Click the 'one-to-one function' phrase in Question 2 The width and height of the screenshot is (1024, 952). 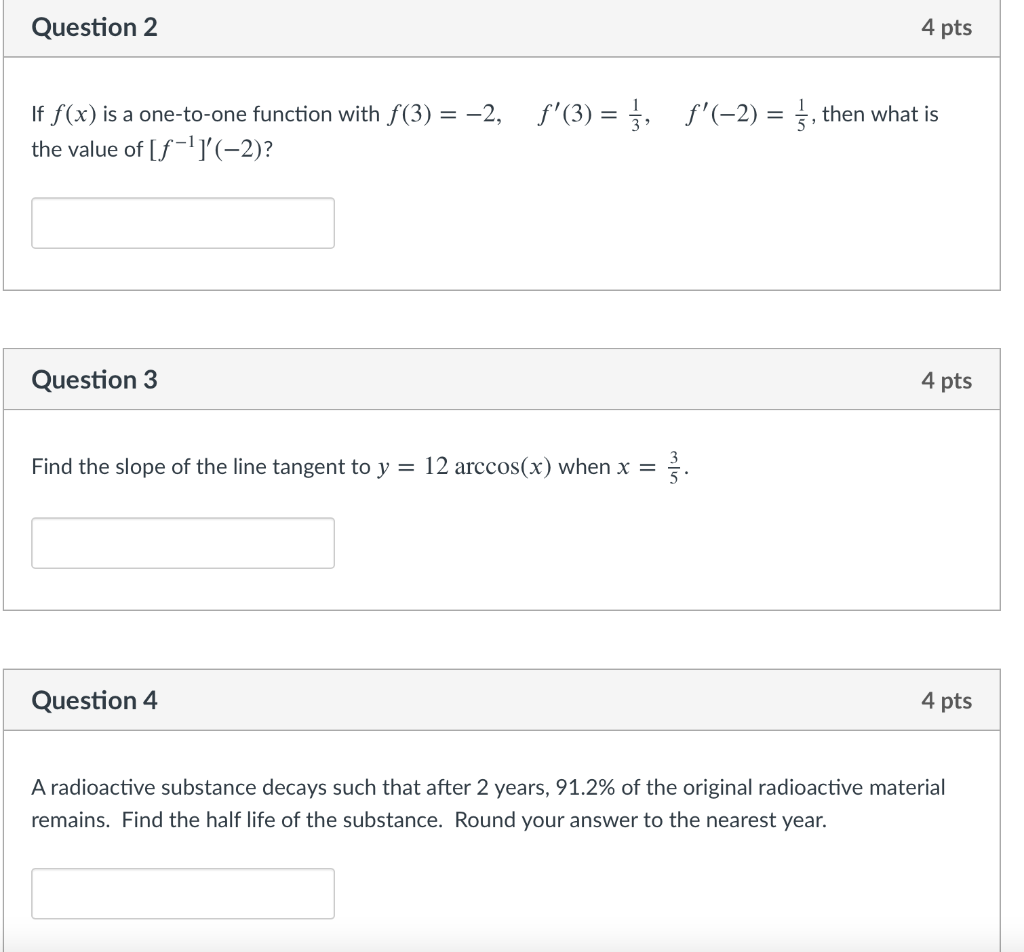(259, 114)
